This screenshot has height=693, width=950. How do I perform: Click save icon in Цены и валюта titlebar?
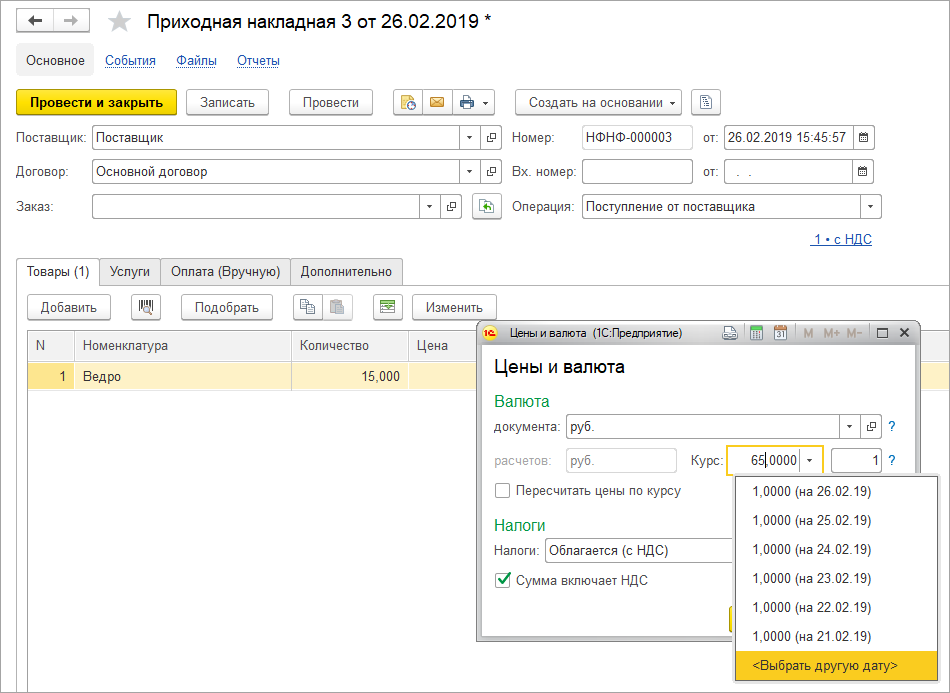(x=730, y=333)
